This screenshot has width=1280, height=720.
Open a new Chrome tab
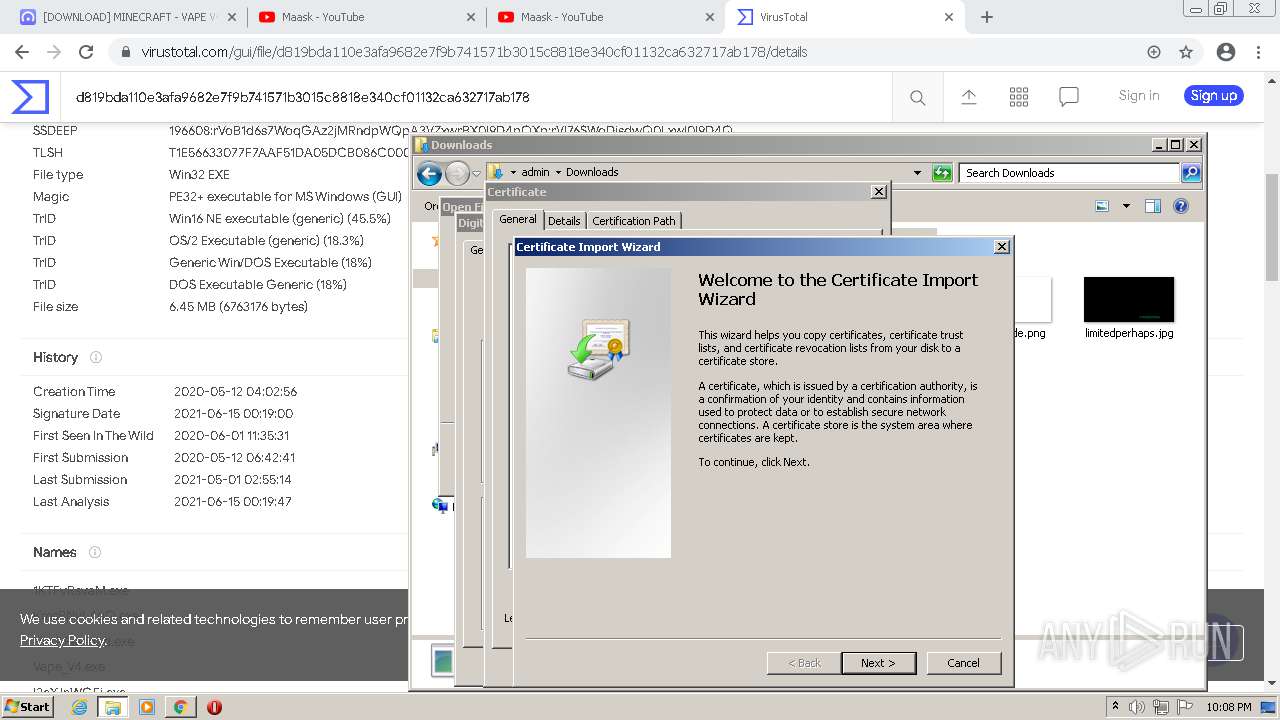(x=987, y=17)
